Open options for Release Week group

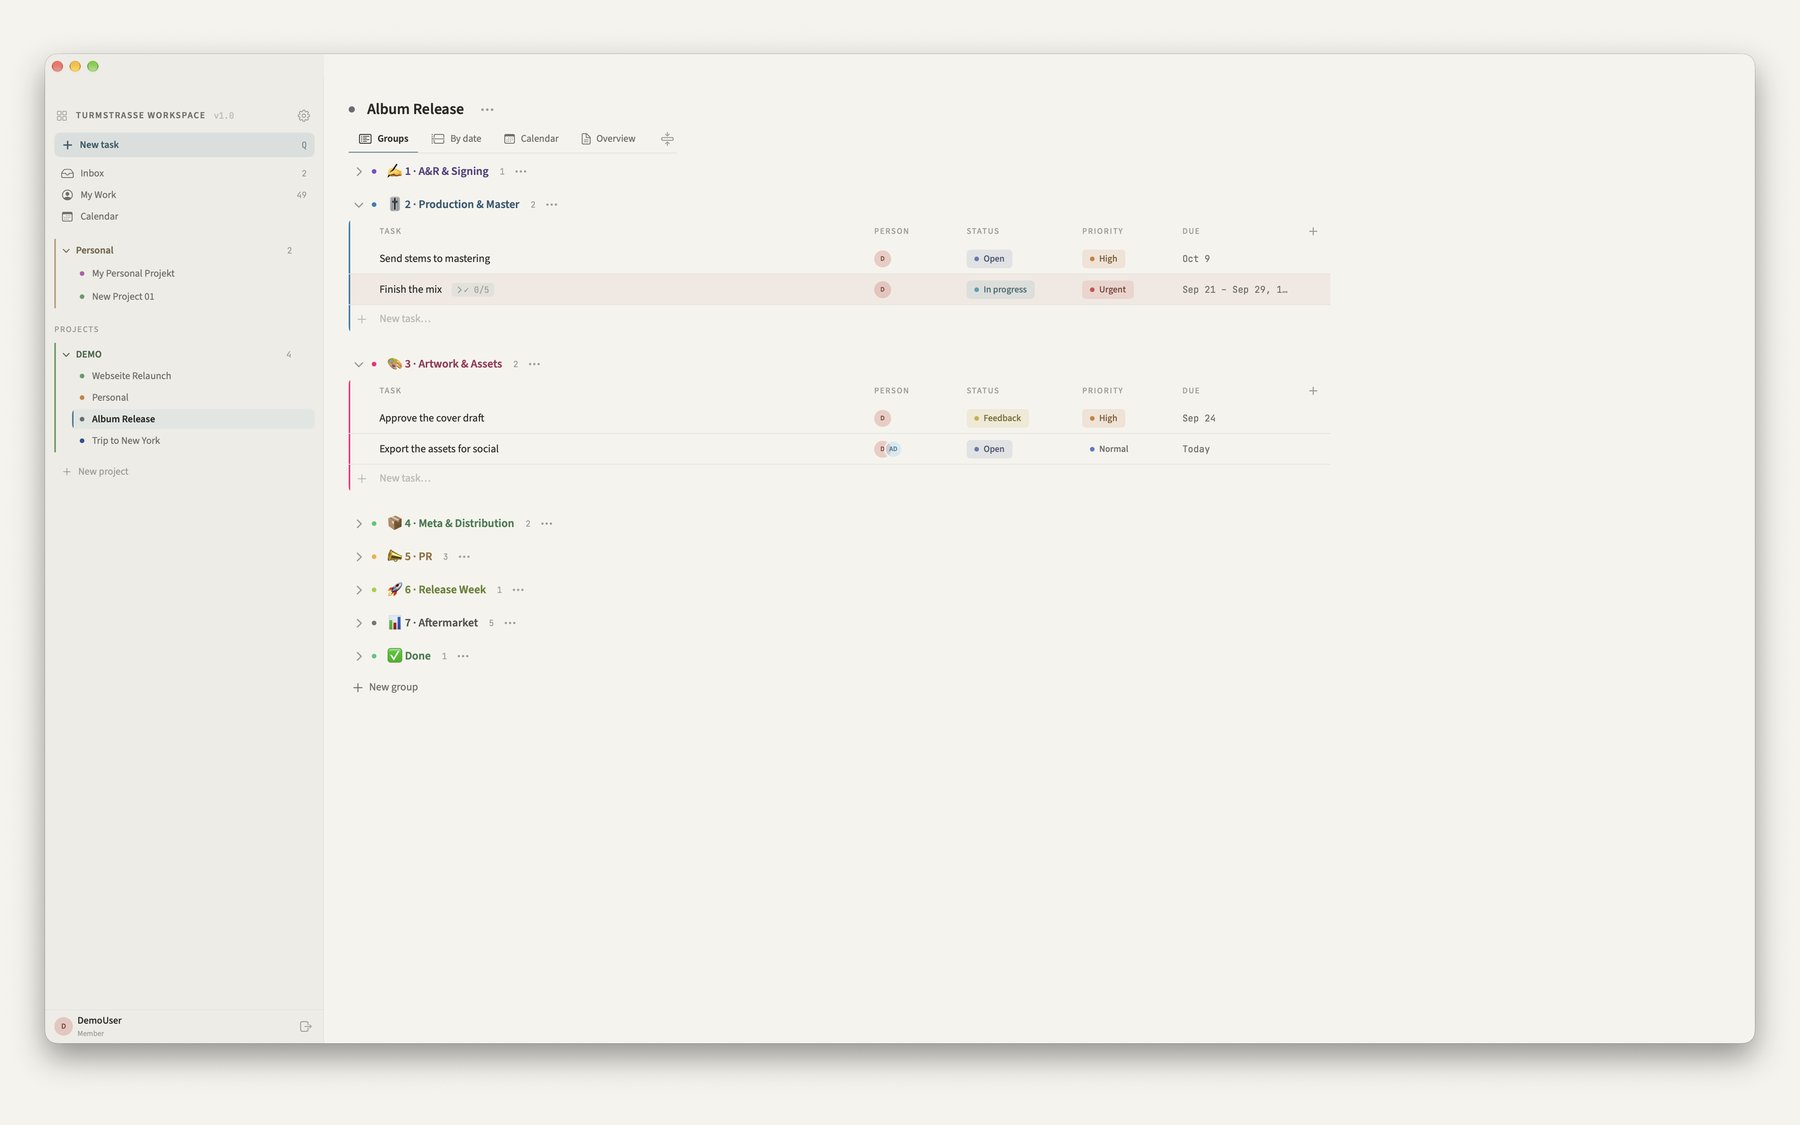click(518, 590)
